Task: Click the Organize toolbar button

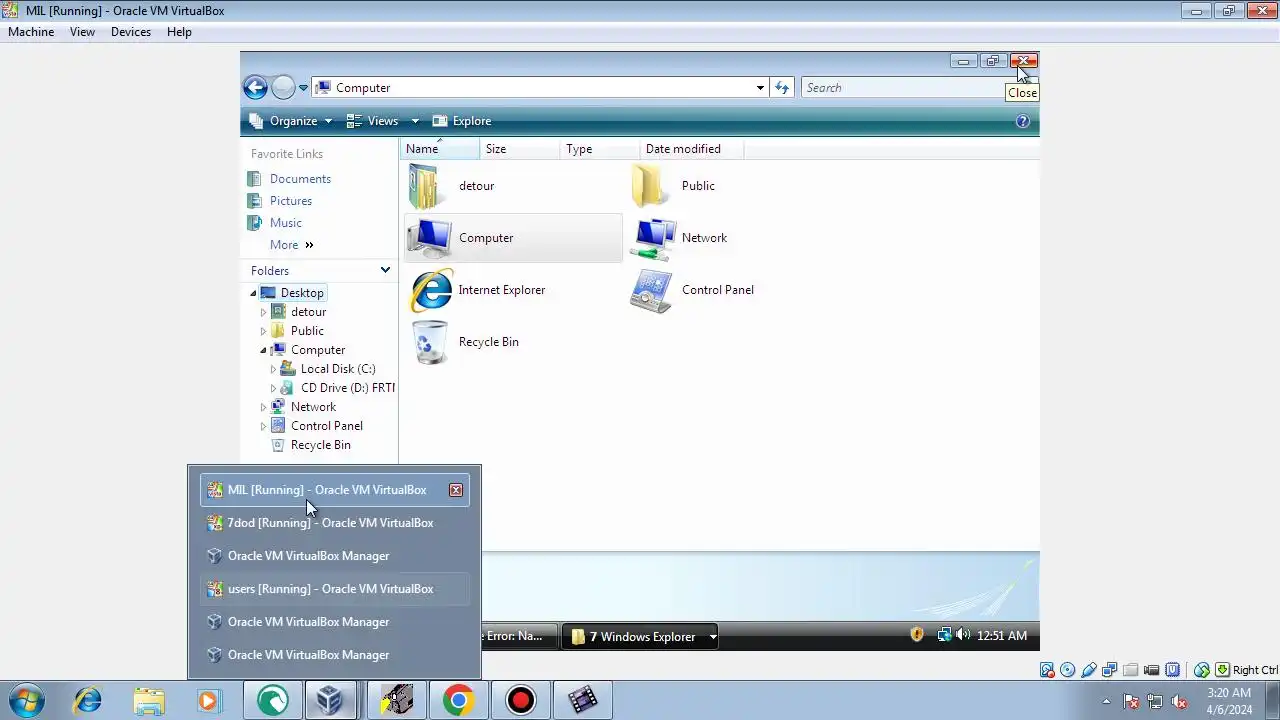Action: [291, 121]
